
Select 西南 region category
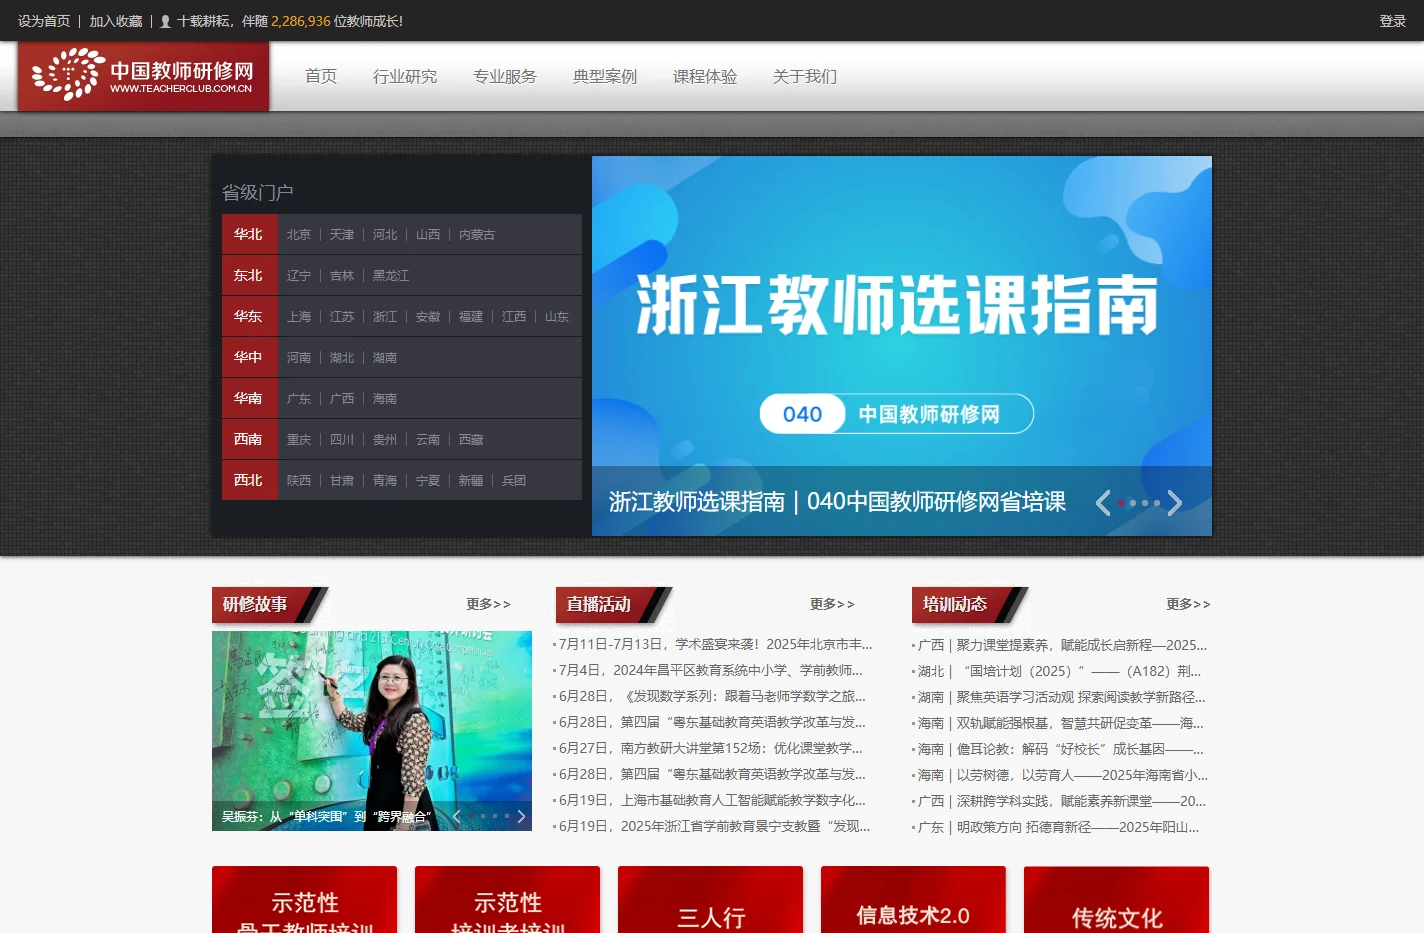(x=249, y=439)
